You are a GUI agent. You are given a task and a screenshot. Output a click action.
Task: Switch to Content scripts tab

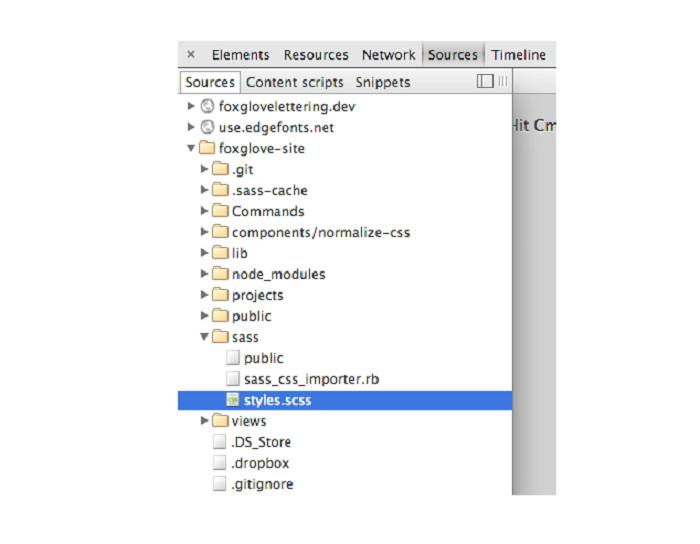pyautogui.click(x=294, y=83)
